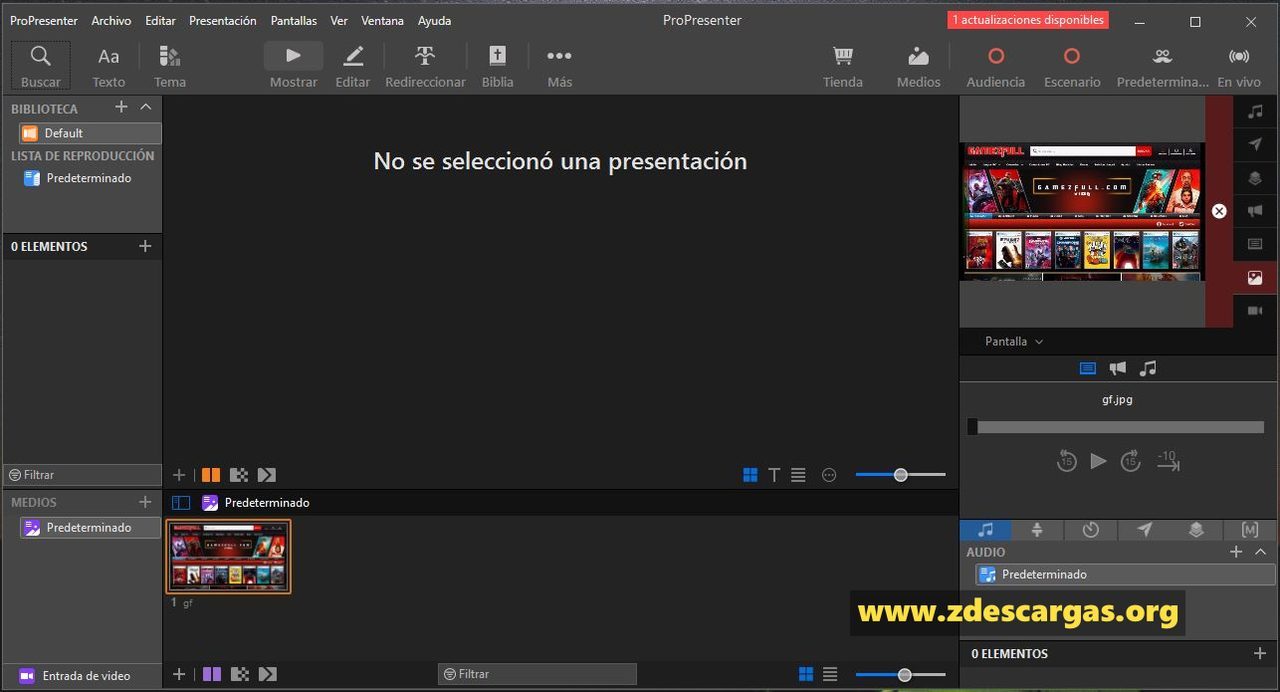This screenshot has width=1280, height=692.
Task: Add a new MEDIOS playlist
Action: (145, 502)
